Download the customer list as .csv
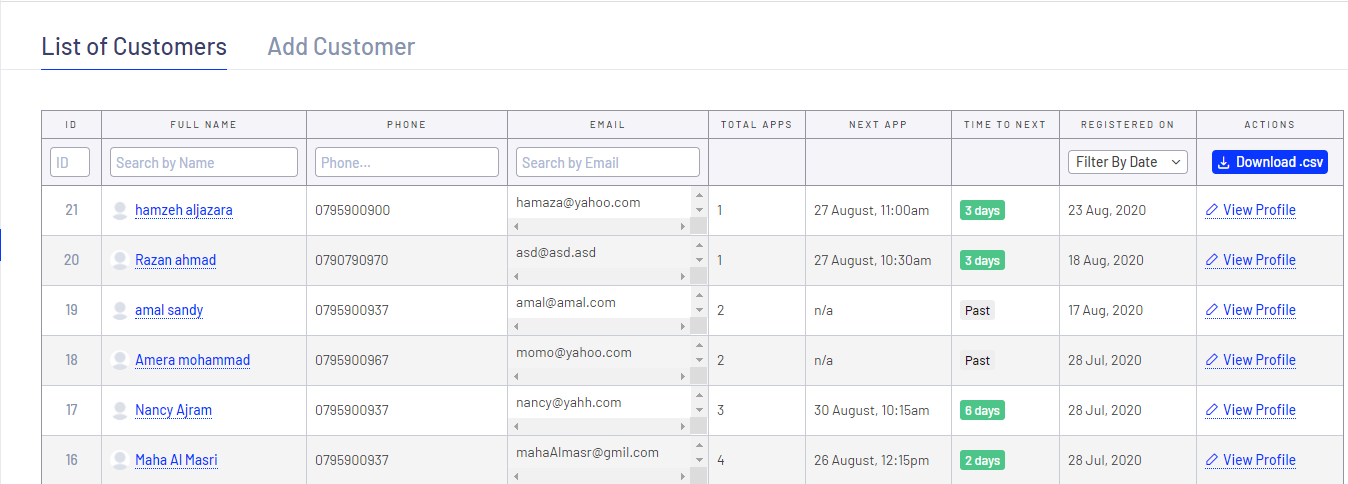Image resolution: width=1348 pixels, height=484 pixels. [x=1270, y=162]
